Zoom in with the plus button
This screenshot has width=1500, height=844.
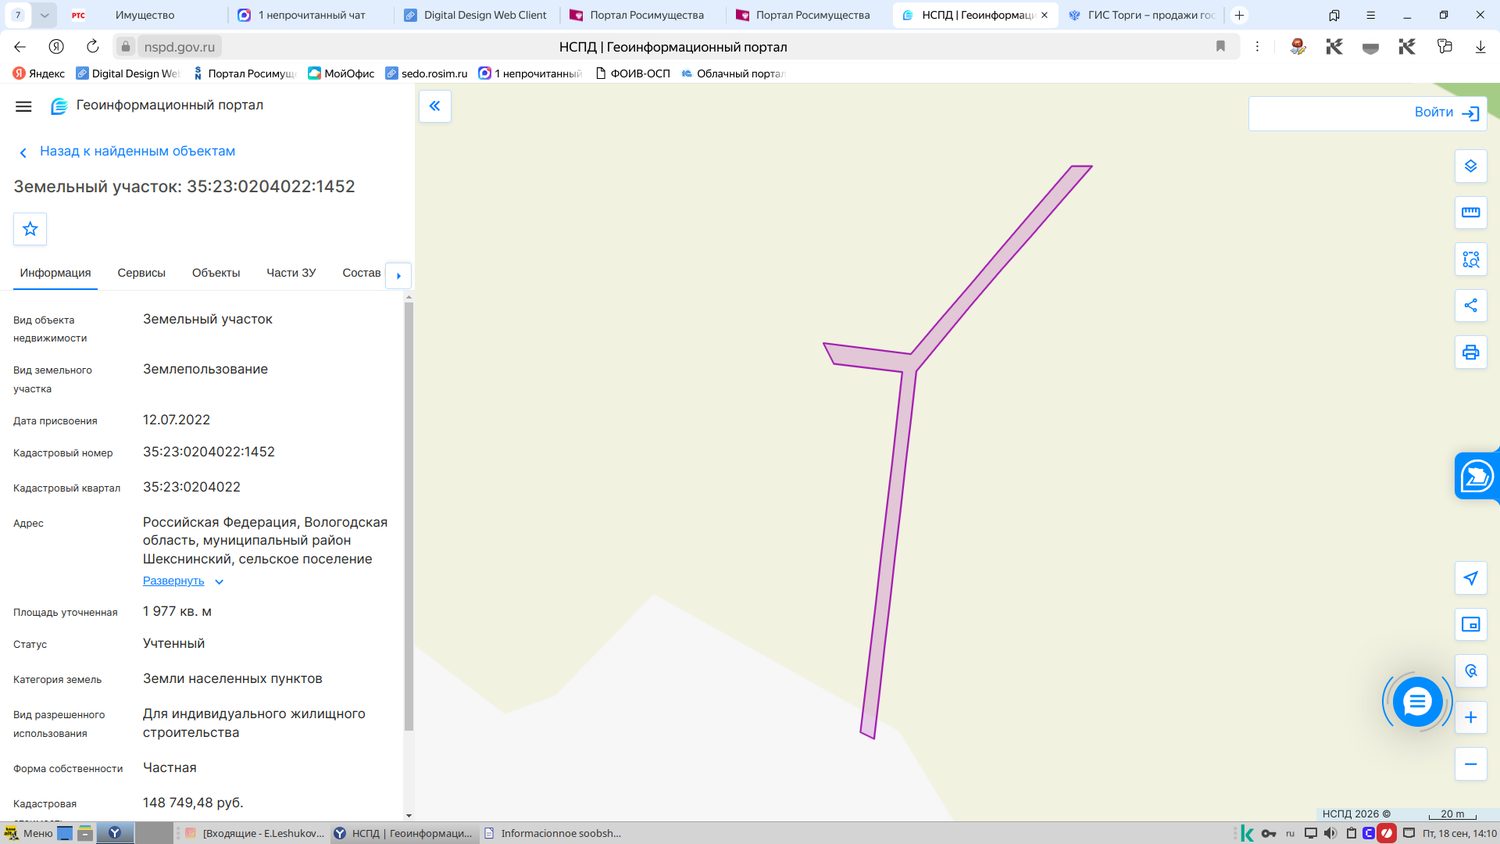tap(1470, 717)
